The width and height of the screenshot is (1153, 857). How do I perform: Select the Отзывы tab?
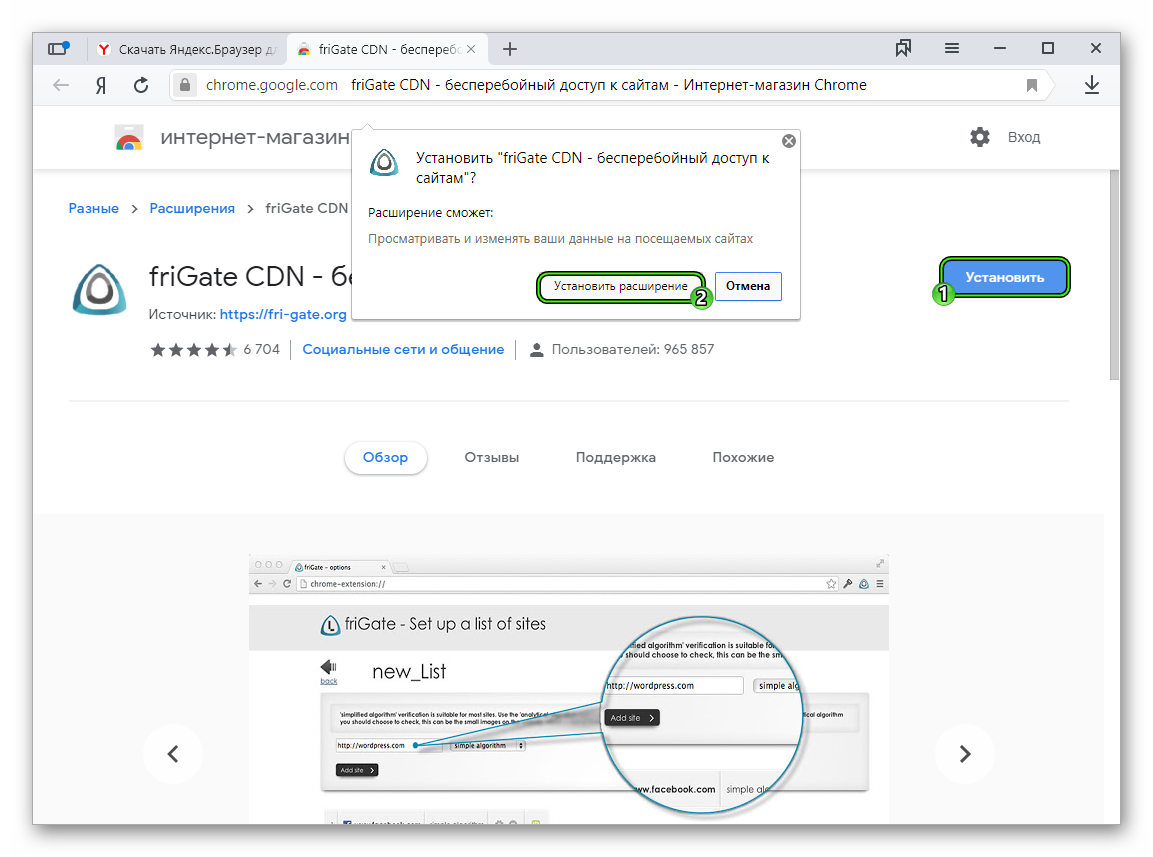491,457
